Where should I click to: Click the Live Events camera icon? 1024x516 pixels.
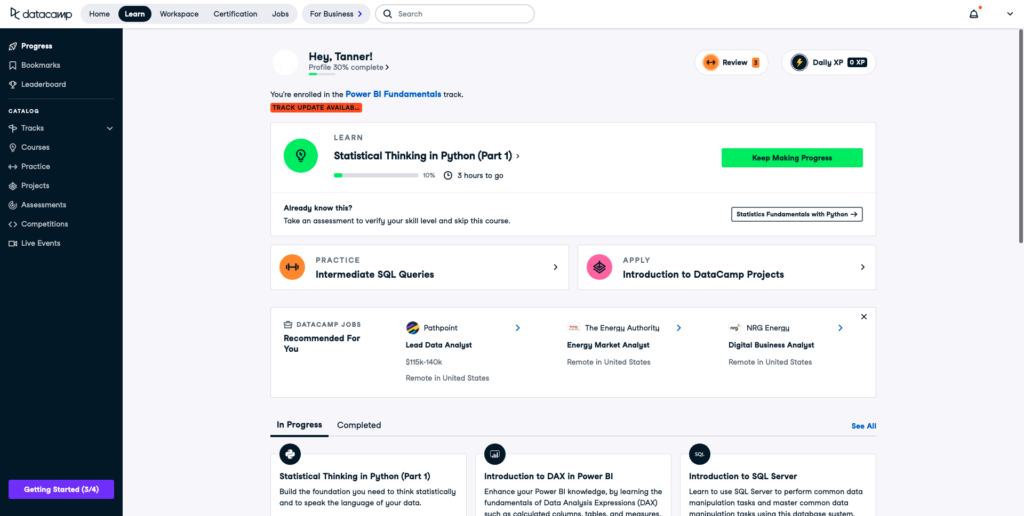13,243
